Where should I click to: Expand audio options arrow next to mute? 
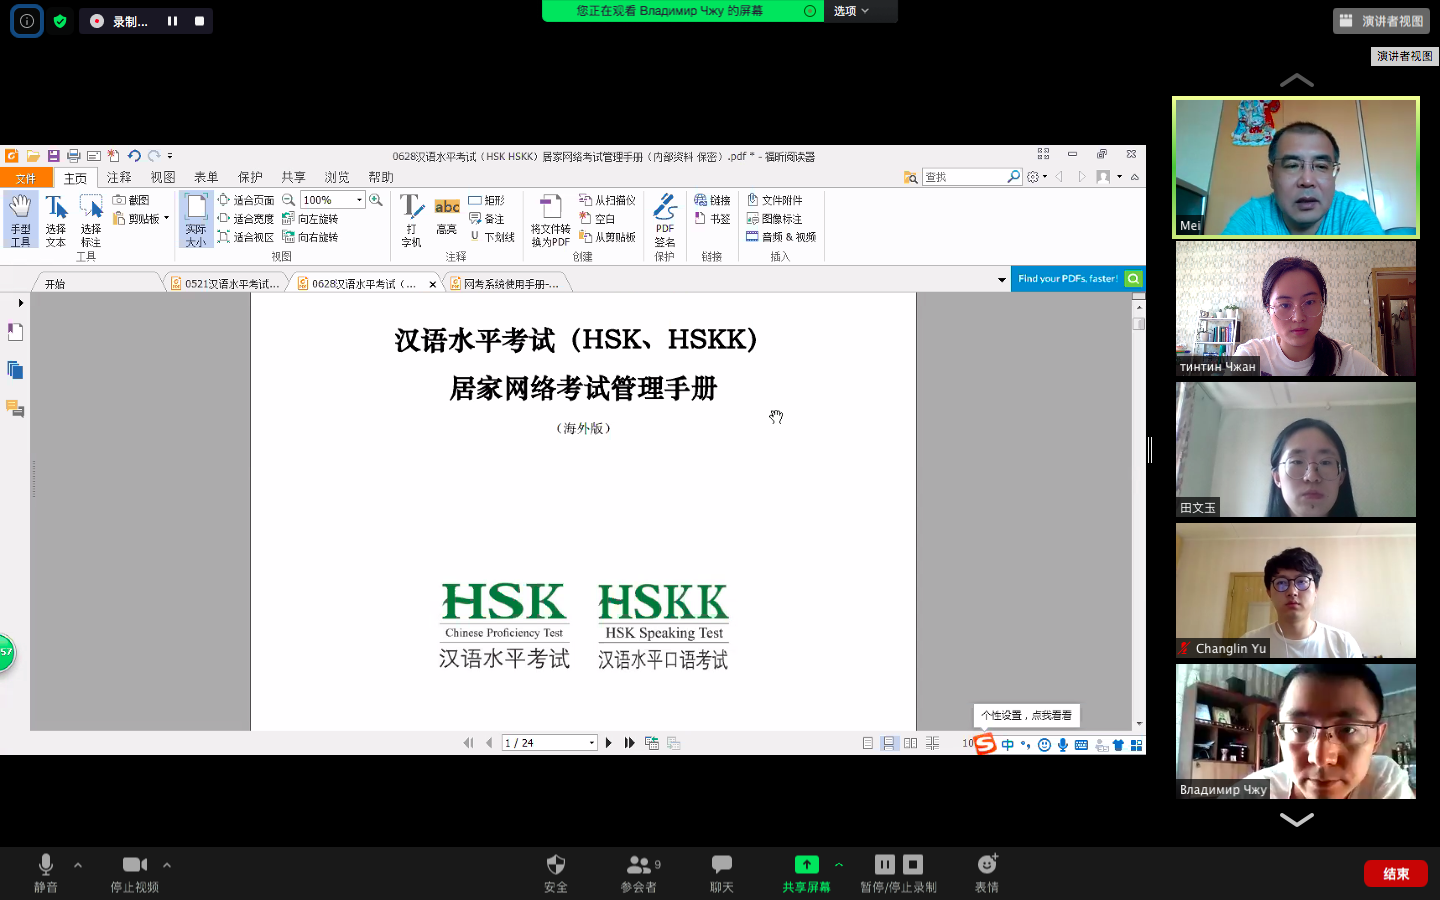(78, 865)
